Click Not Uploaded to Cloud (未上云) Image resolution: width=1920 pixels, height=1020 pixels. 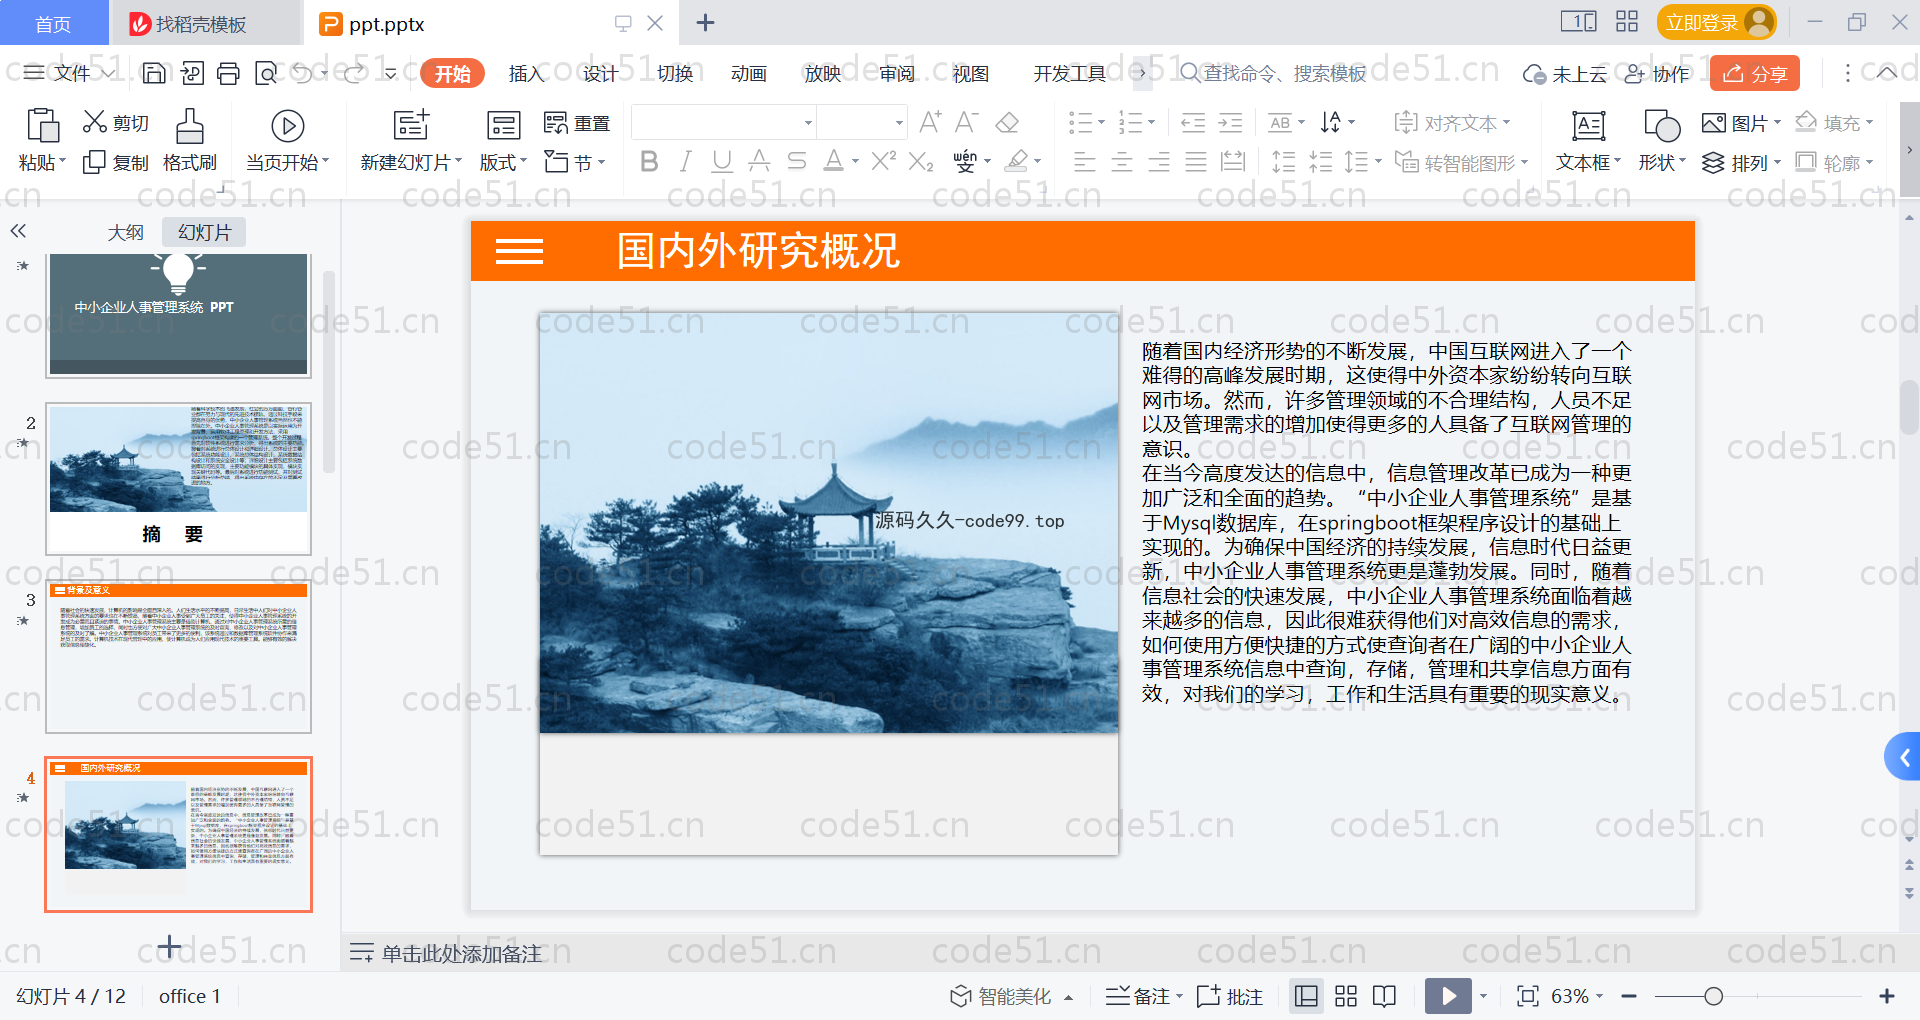click(x=1565, y=73)
